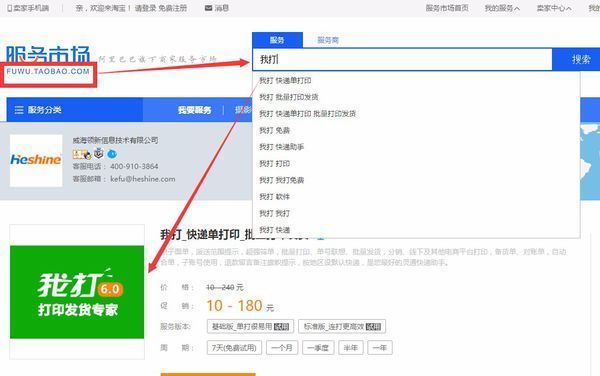Click the Heshine company logo
This screenshot has width=600, height=376.
36,160
